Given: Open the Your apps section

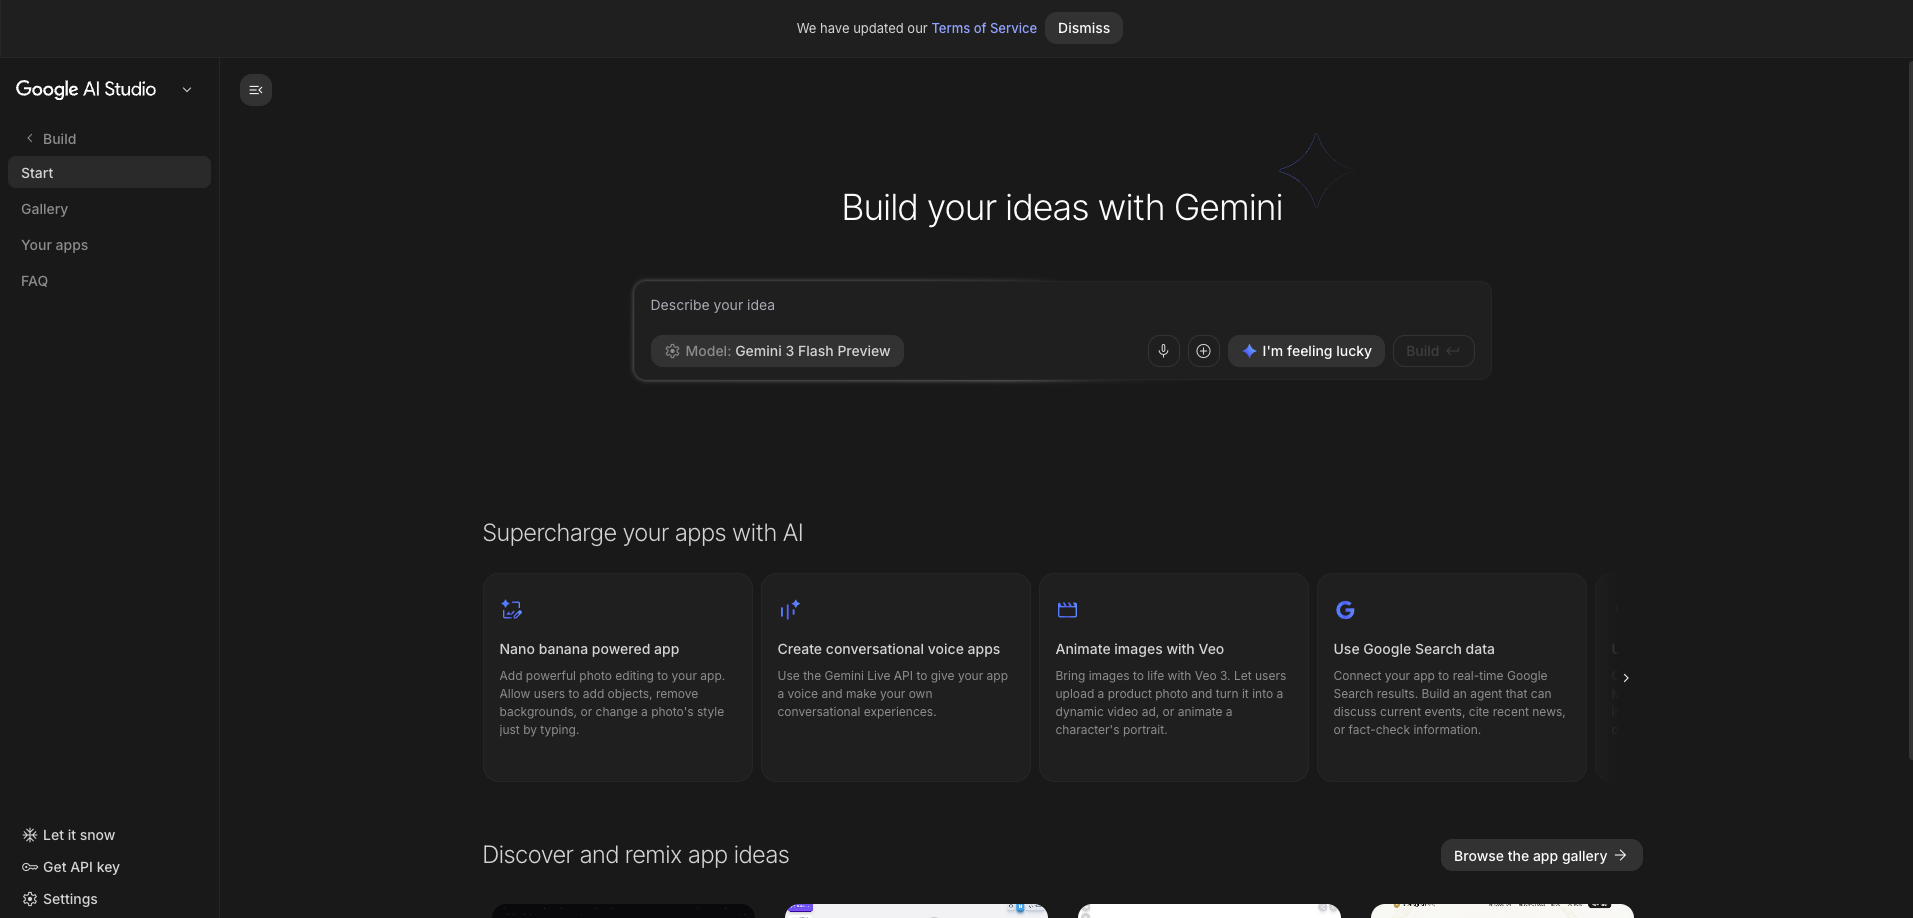Looking at the screenshot, I should pyautogui.click(x=54, y=244).
